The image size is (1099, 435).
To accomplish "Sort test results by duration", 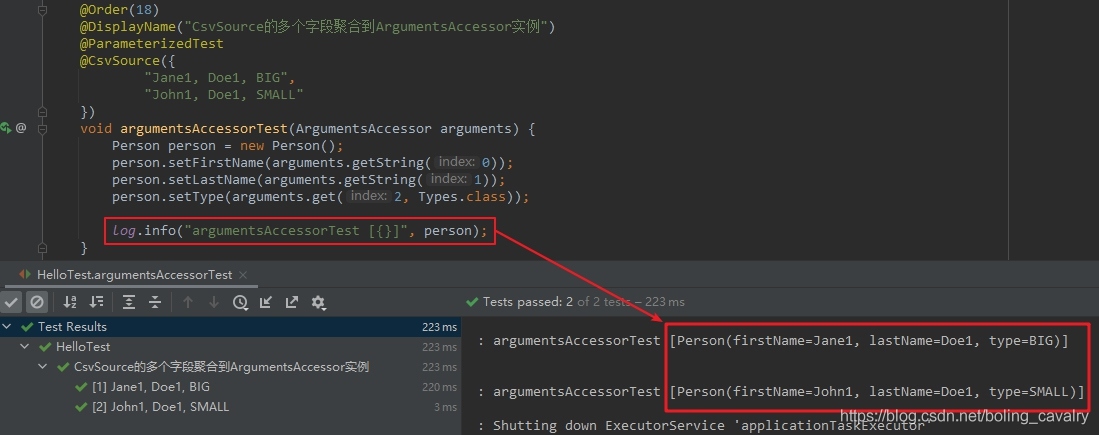I will coord(97,303).
